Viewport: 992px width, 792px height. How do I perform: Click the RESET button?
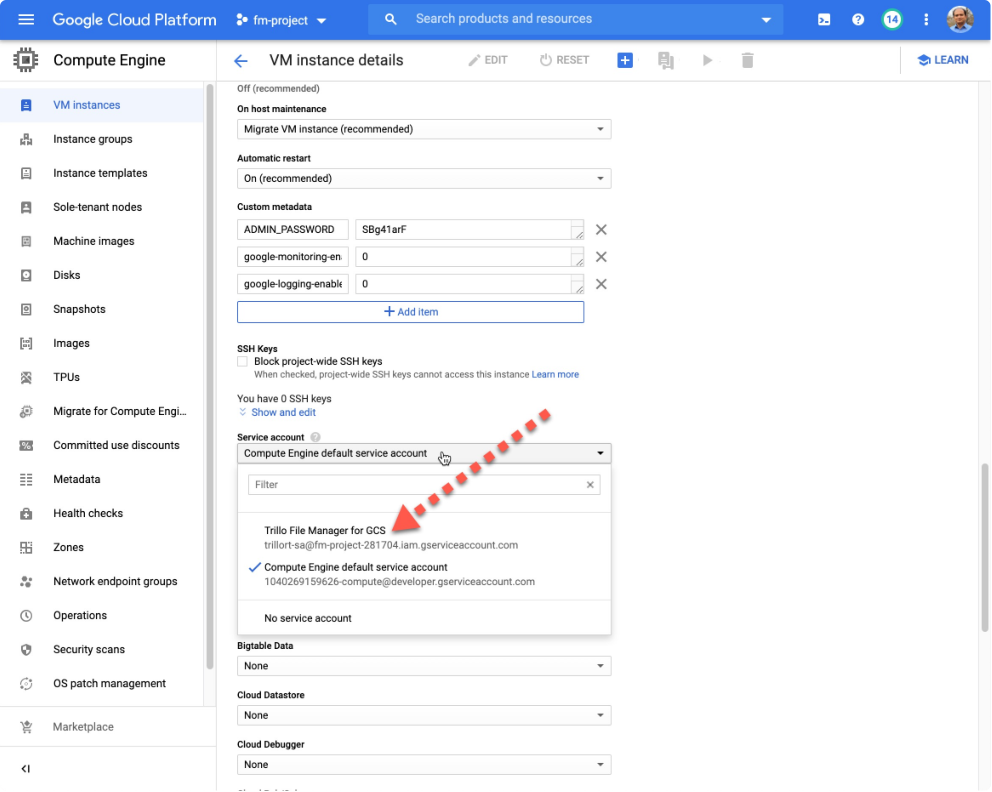[x=564, y=60]
